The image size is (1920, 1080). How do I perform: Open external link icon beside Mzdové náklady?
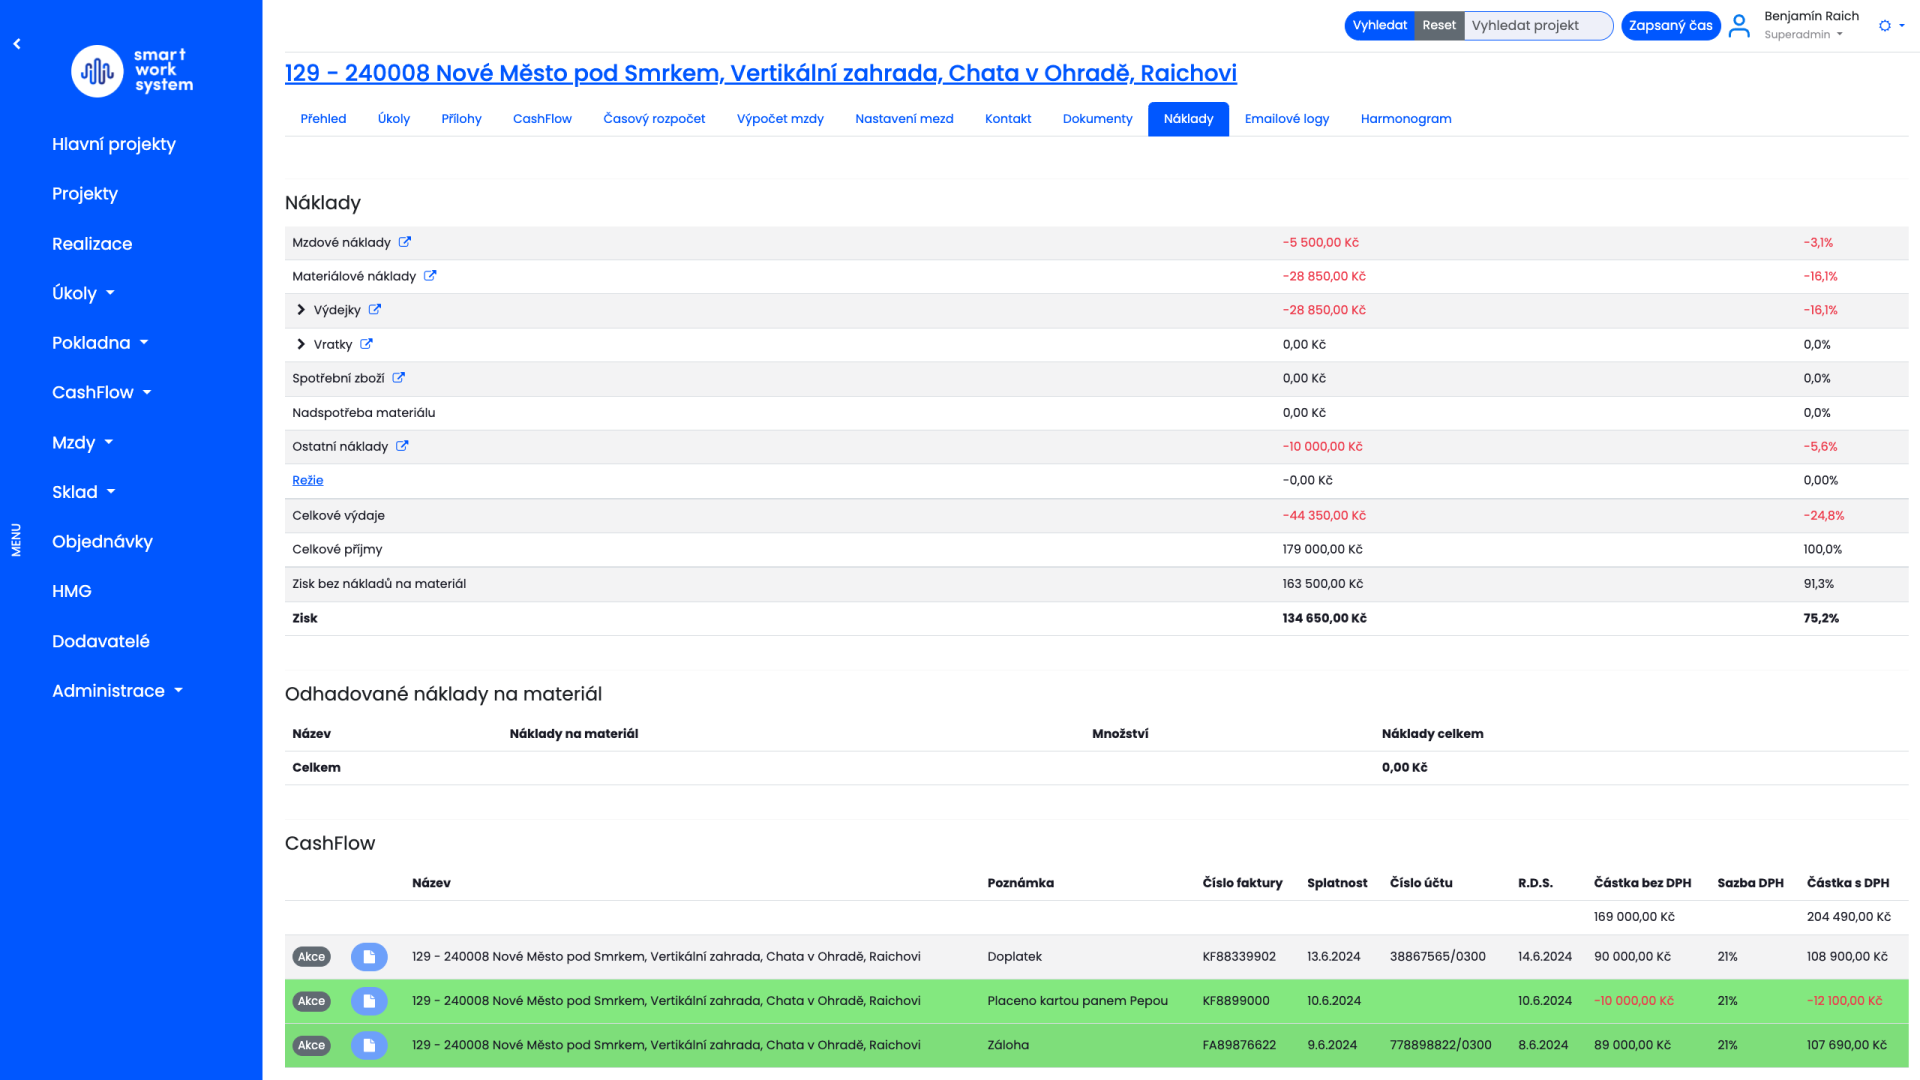coord(405,242)
